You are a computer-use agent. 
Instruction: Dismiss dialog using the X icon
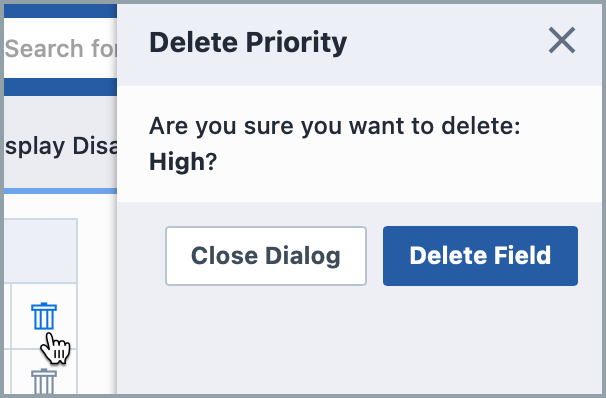(x=562, y=40)
